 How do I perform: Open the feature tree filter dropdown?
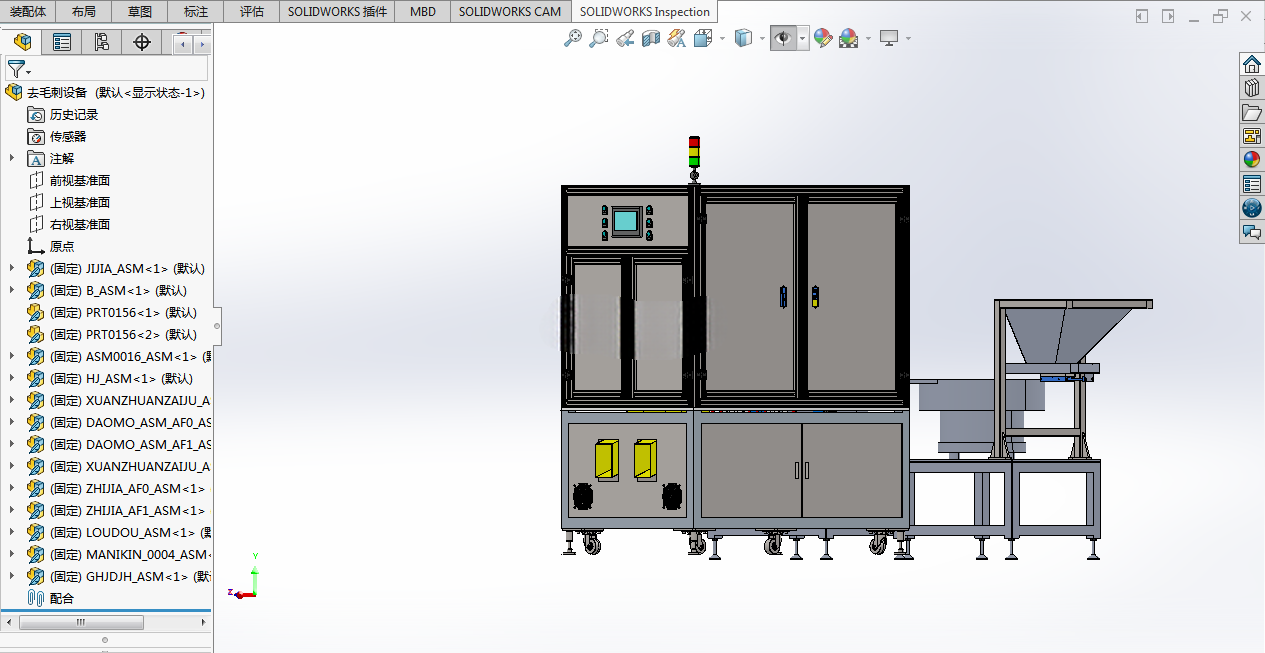coord(19,69)
